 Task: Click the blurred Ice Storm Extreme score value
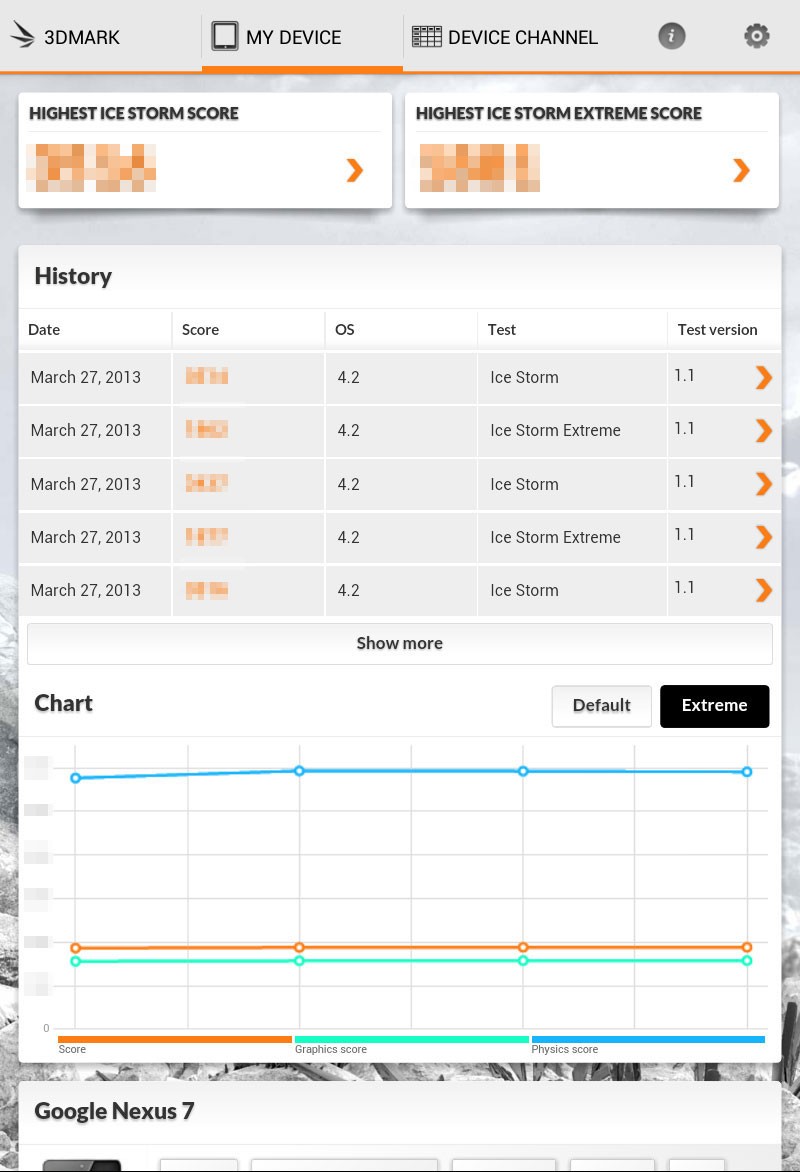tap(480, 168)
